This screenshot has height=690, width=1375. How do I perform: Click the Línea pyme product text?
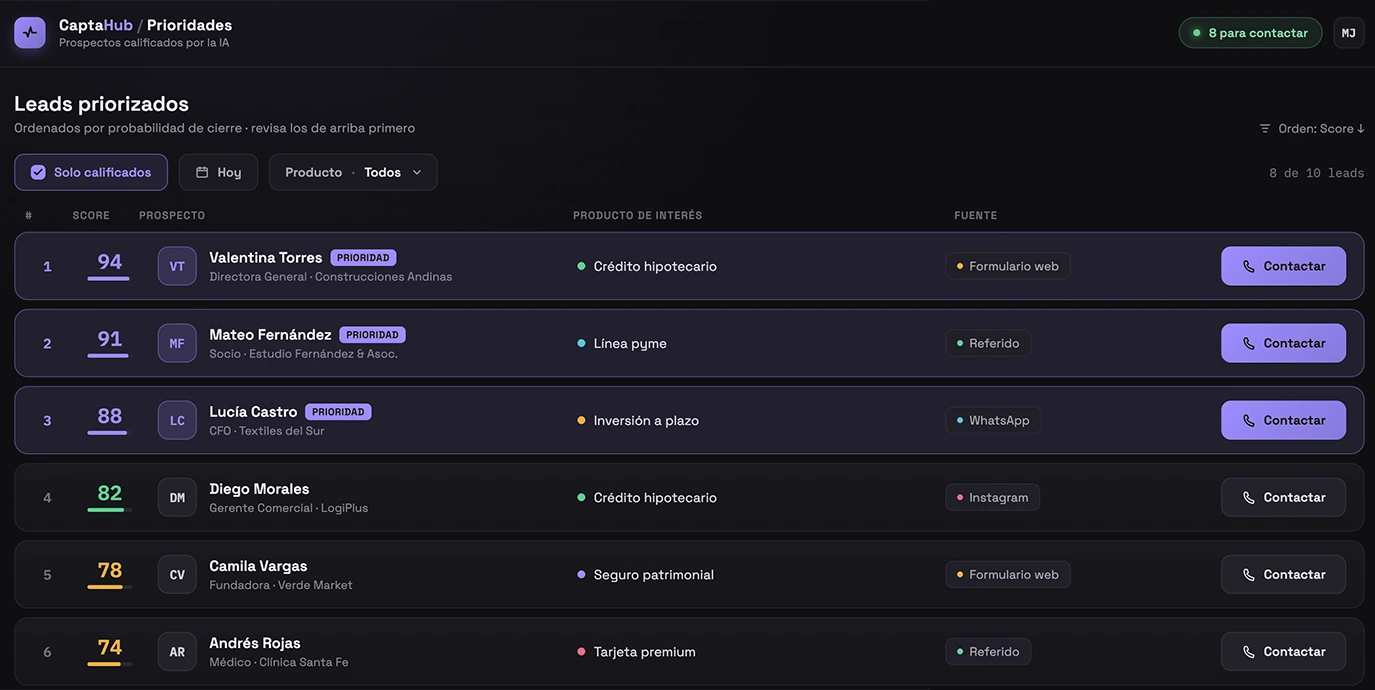[x=630, y=343]
